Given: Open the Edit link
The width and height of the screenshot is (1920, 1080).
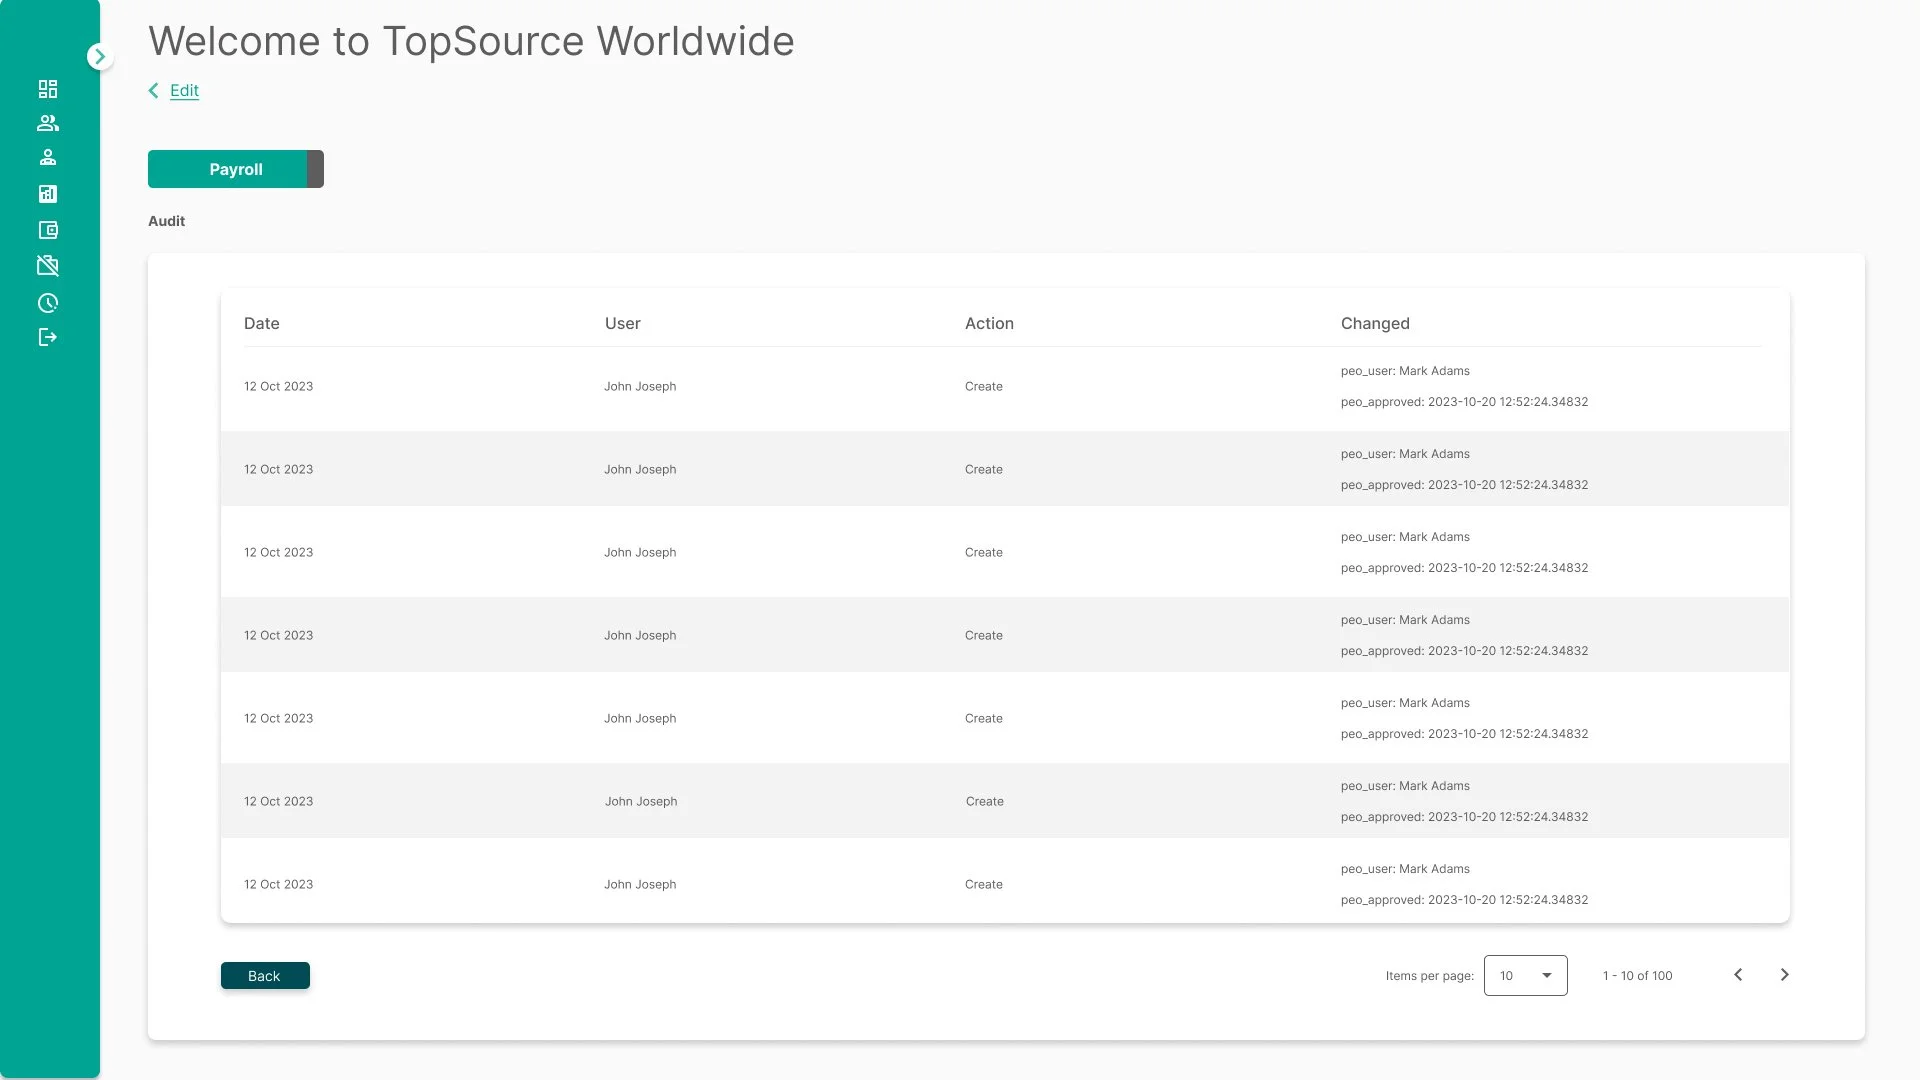Looking at the screenshot, I should [x=184, y=90].
